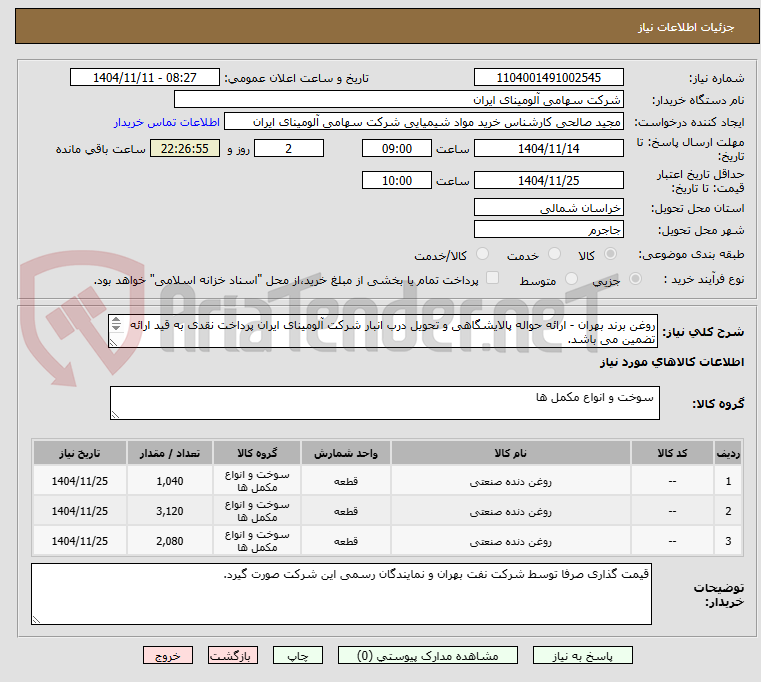Click the 'نام کالا' column header

click(x=511, y=453)
